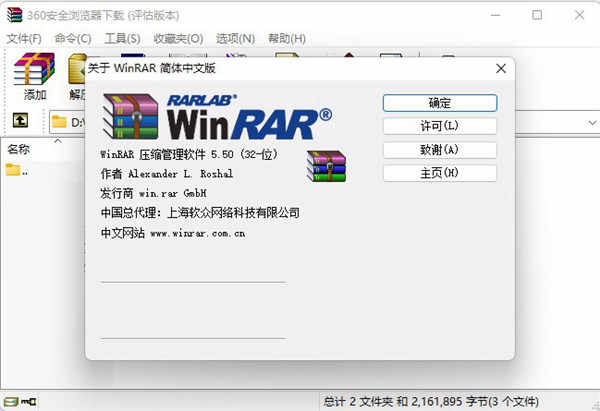Image resolution: width=600 pixels, height=411 pixels.
Task: Open the 选项(N) menu
Action: point(235,38)
